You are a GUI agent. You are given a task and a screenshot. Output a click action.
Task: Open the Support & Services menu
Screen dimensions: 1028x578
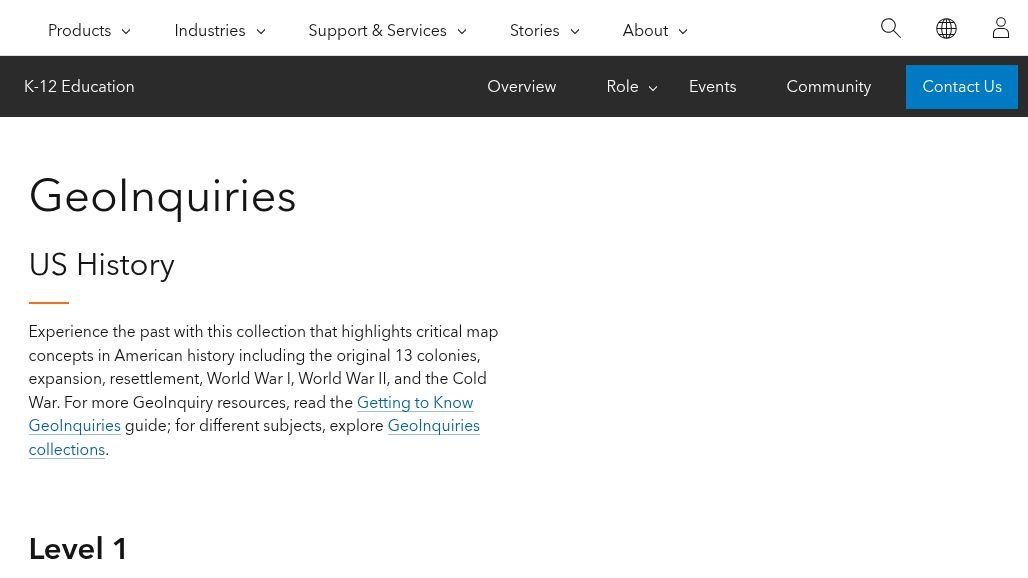coord(377,31)
